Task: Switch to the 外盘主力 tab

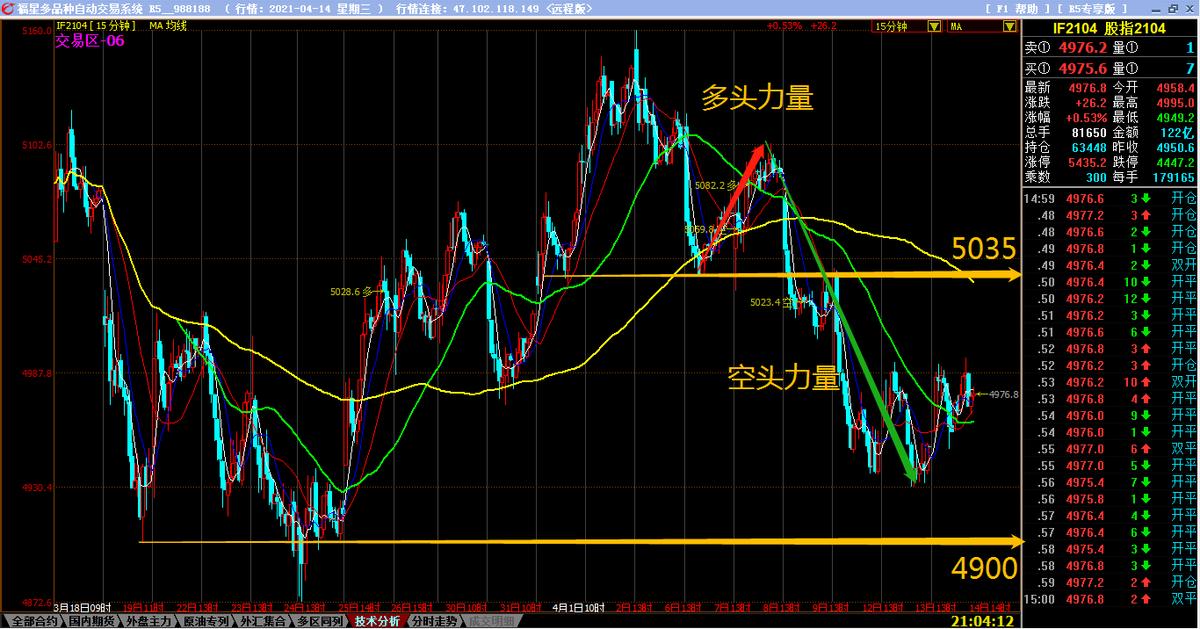Action: pyautogui.click(x=147, y=621)
